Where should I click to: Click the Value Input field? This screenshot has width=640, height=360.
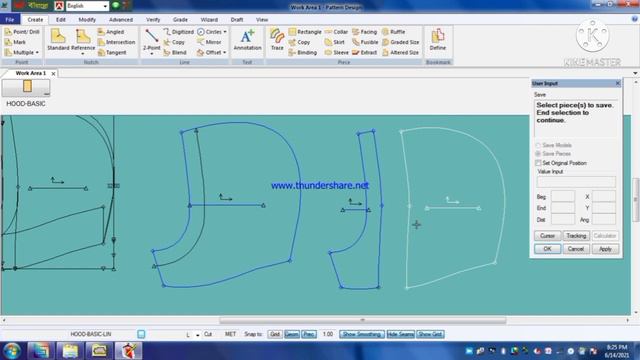click(x=576, y=182)
